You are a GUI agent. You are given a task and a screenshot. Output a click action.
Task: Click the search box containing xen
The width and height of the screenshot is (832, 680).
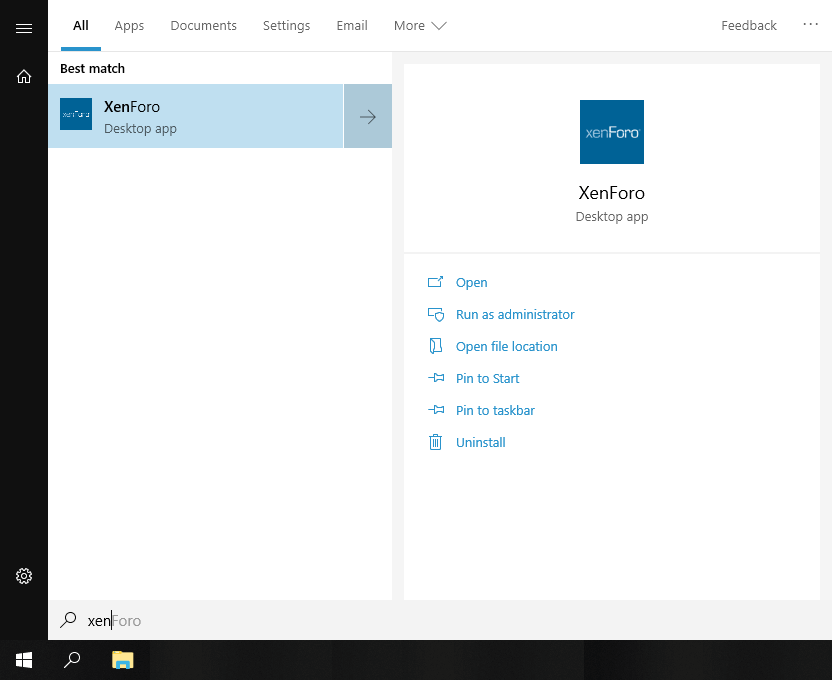point(440,620)
